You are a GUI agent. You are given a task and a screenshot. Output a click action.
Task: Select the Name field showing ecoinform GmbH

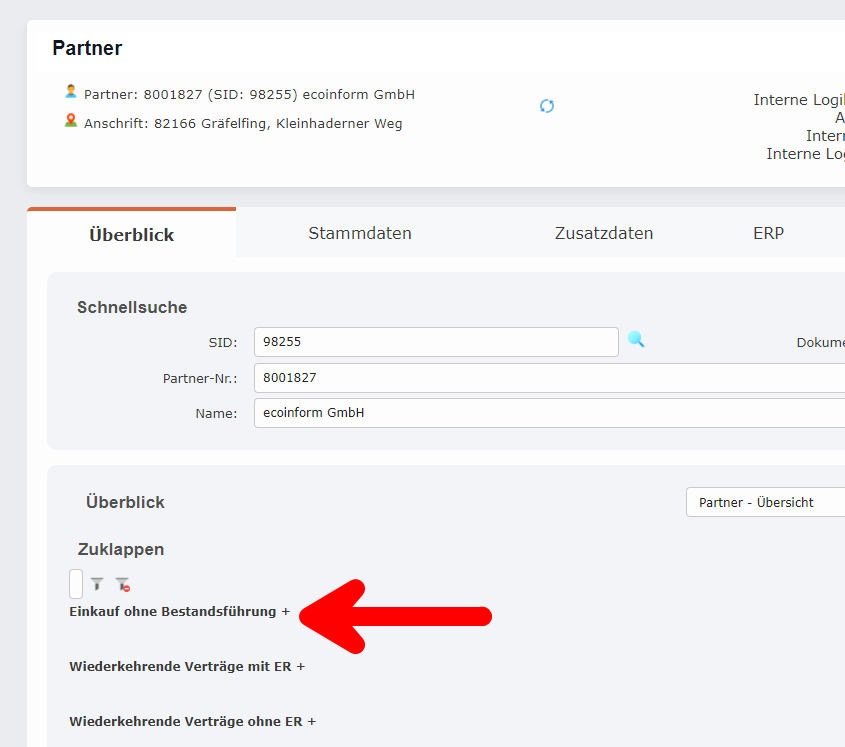435,412
